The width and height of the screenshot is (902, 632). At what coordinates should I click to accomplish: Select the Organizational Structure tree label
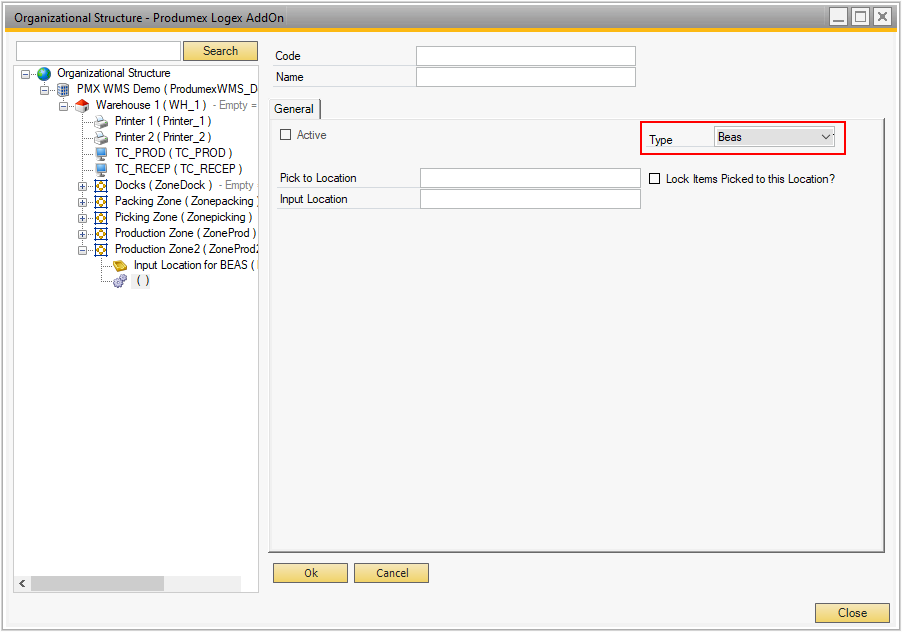click(114, 73)
